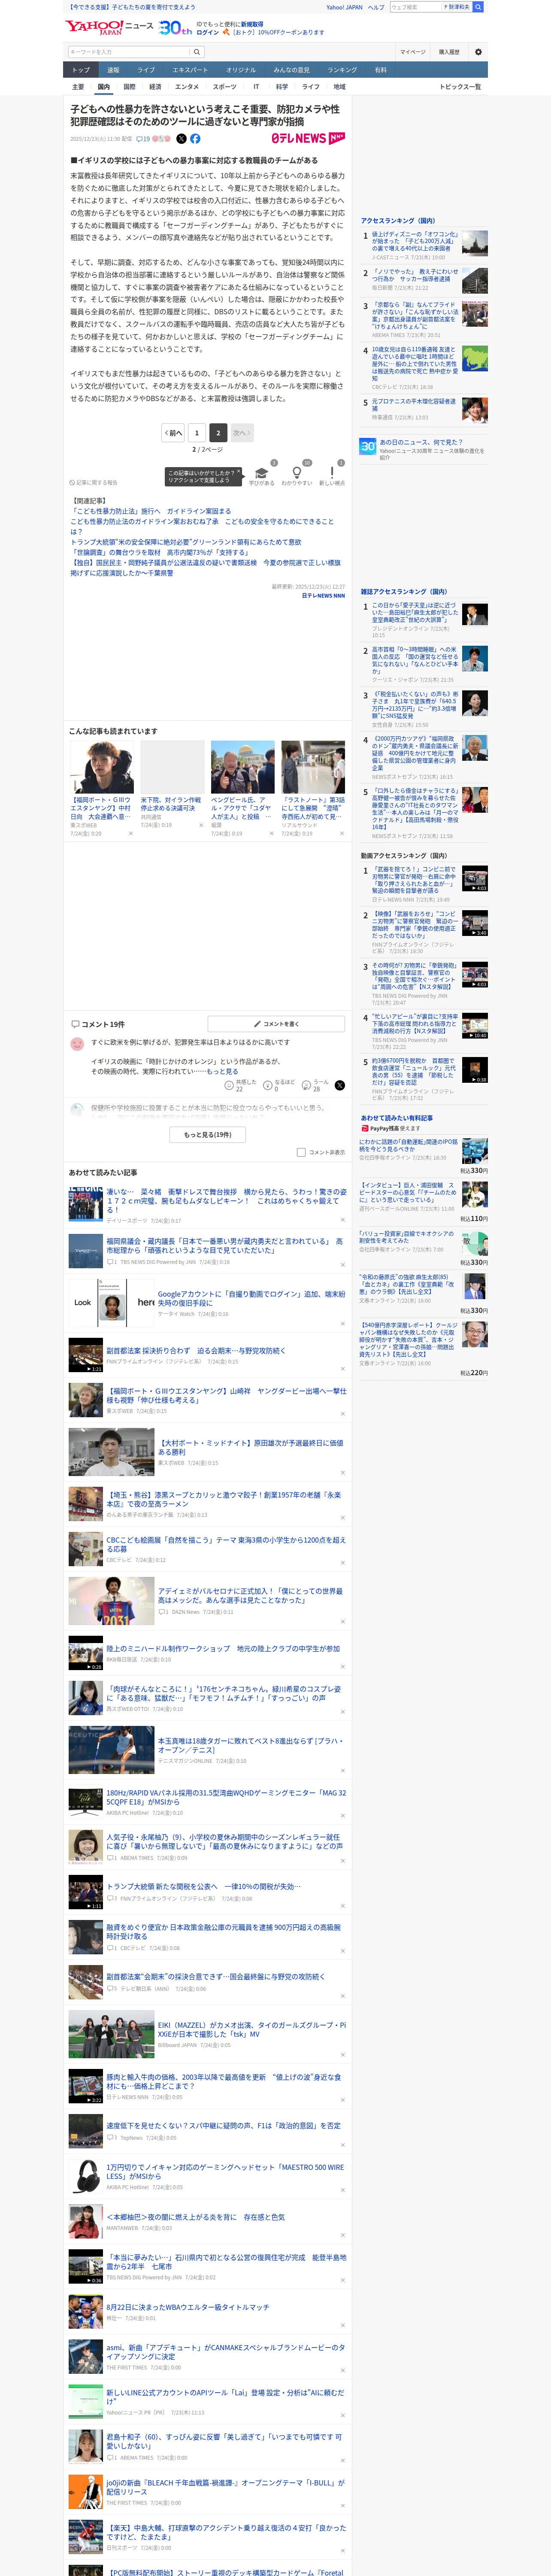React with わかりやすい lightbulb icon
551x2576 pixels.
coord(296,473)
